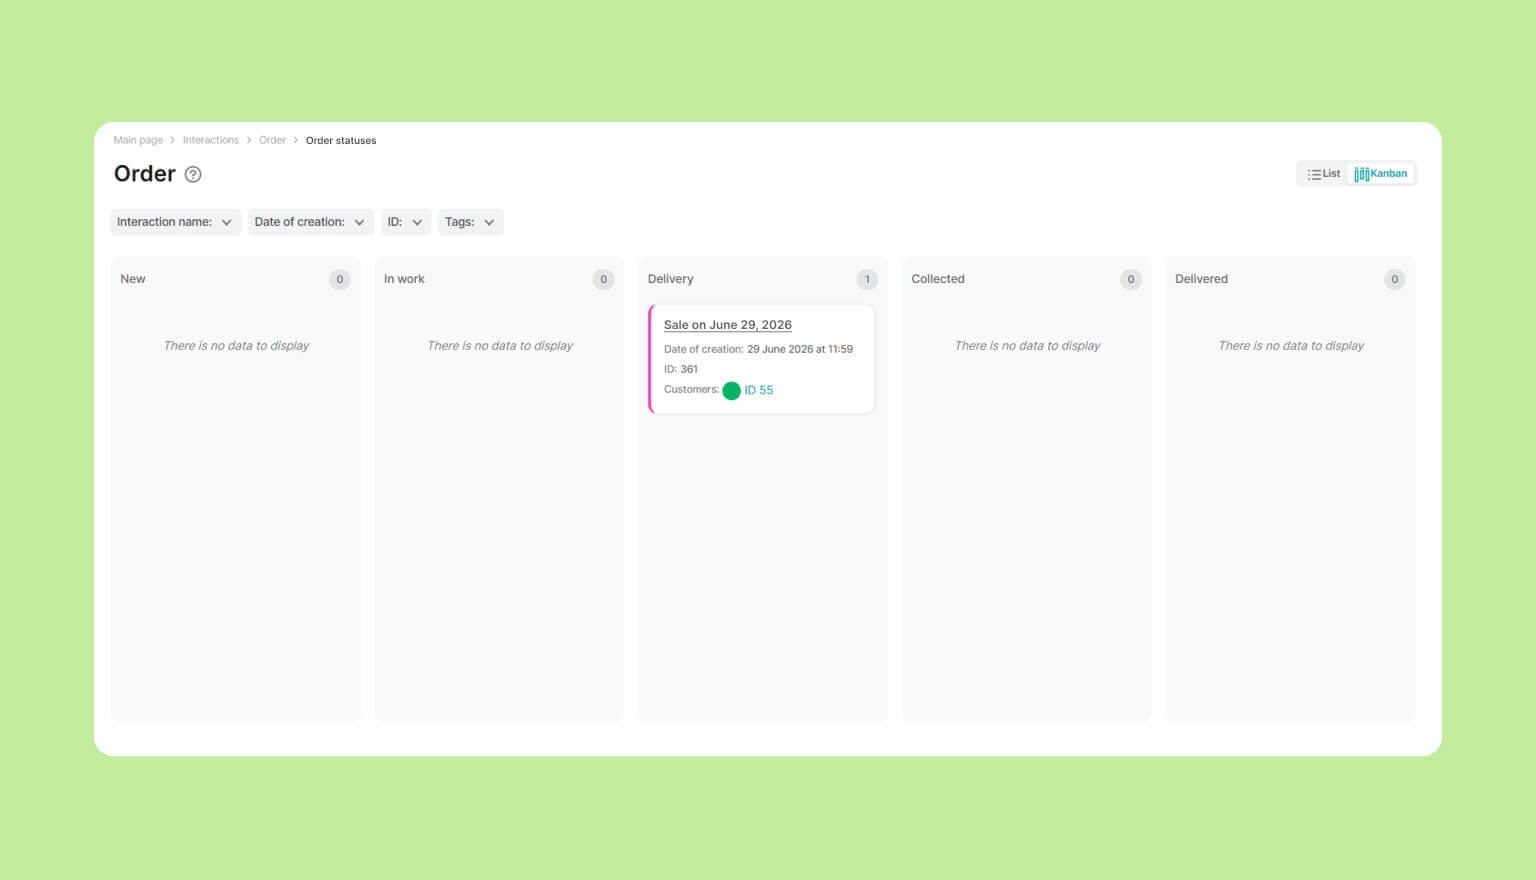Click the In work column header

[404, 279]
